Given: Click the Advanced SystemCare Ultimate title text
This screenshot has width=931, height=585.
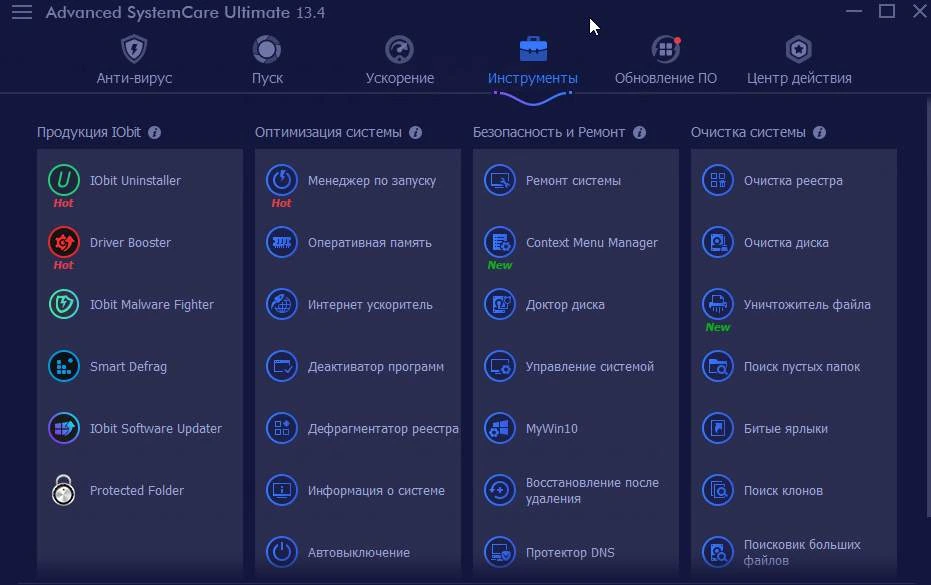Looking at the screenshot, I should 185,12.
